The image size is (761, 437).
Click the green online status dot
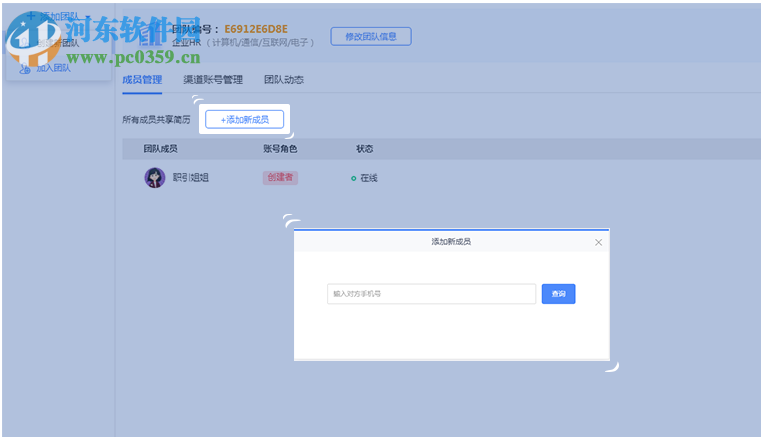pos(353,179)
